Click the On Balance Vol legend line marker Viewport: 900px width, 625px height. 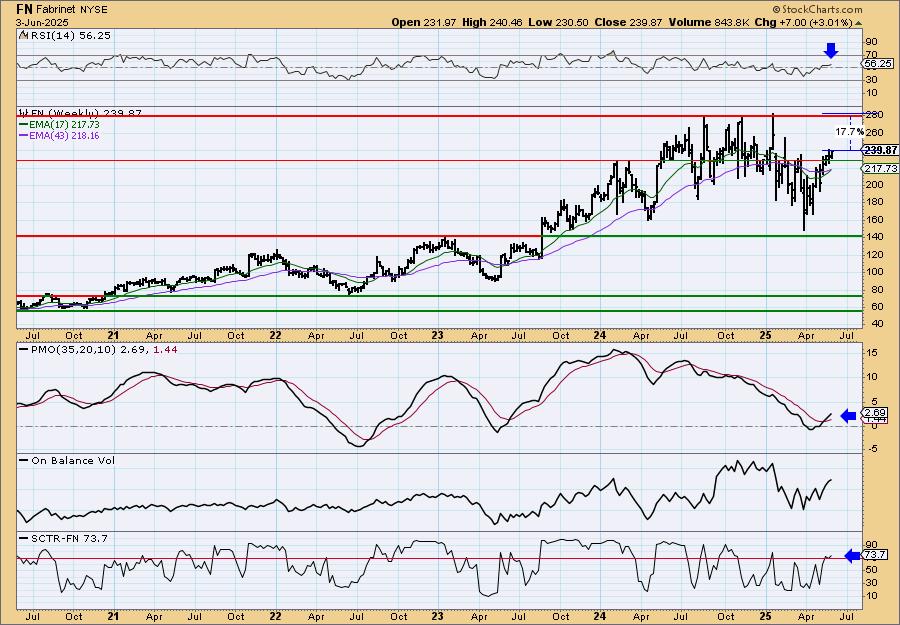(23, 460)
